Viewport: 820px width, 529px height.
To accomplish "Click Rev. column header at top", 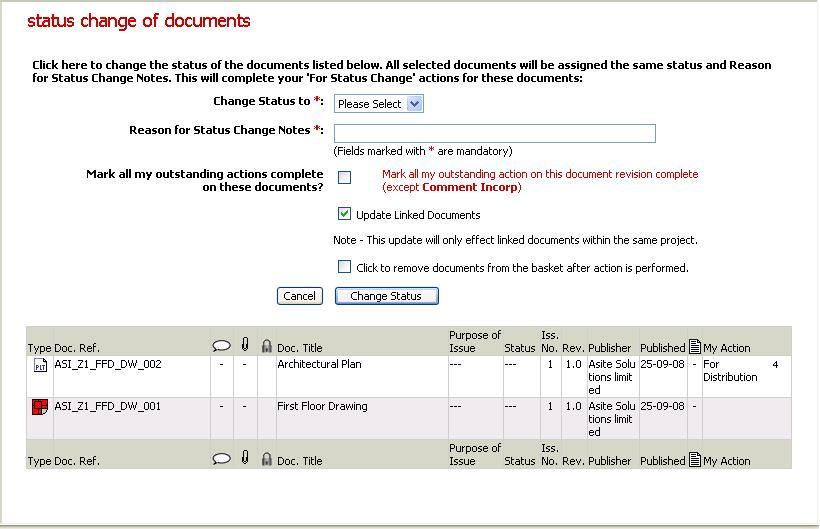I will point(573,348).
